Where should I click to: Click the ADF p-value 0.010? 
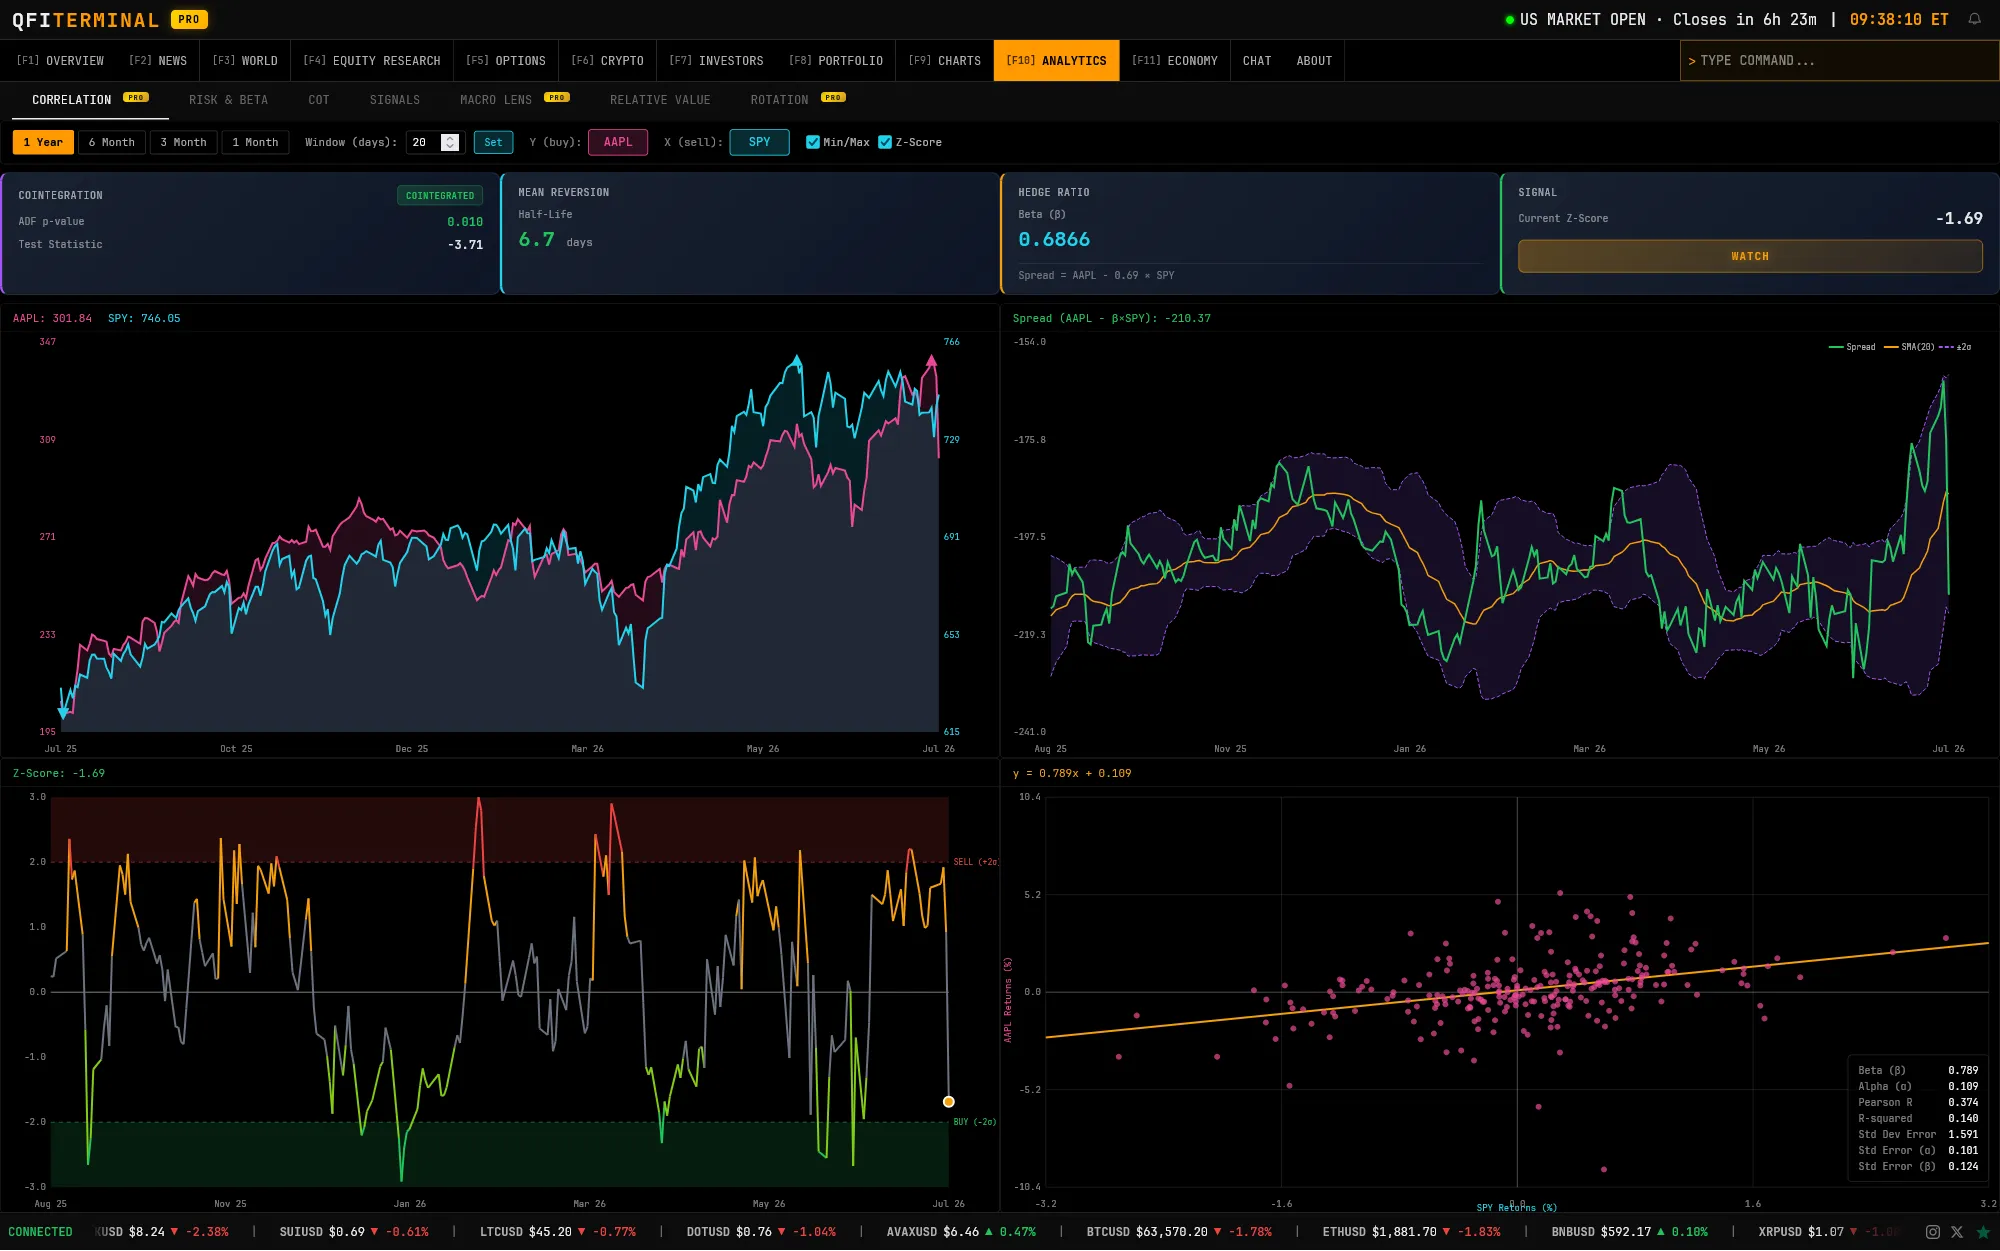465,222
